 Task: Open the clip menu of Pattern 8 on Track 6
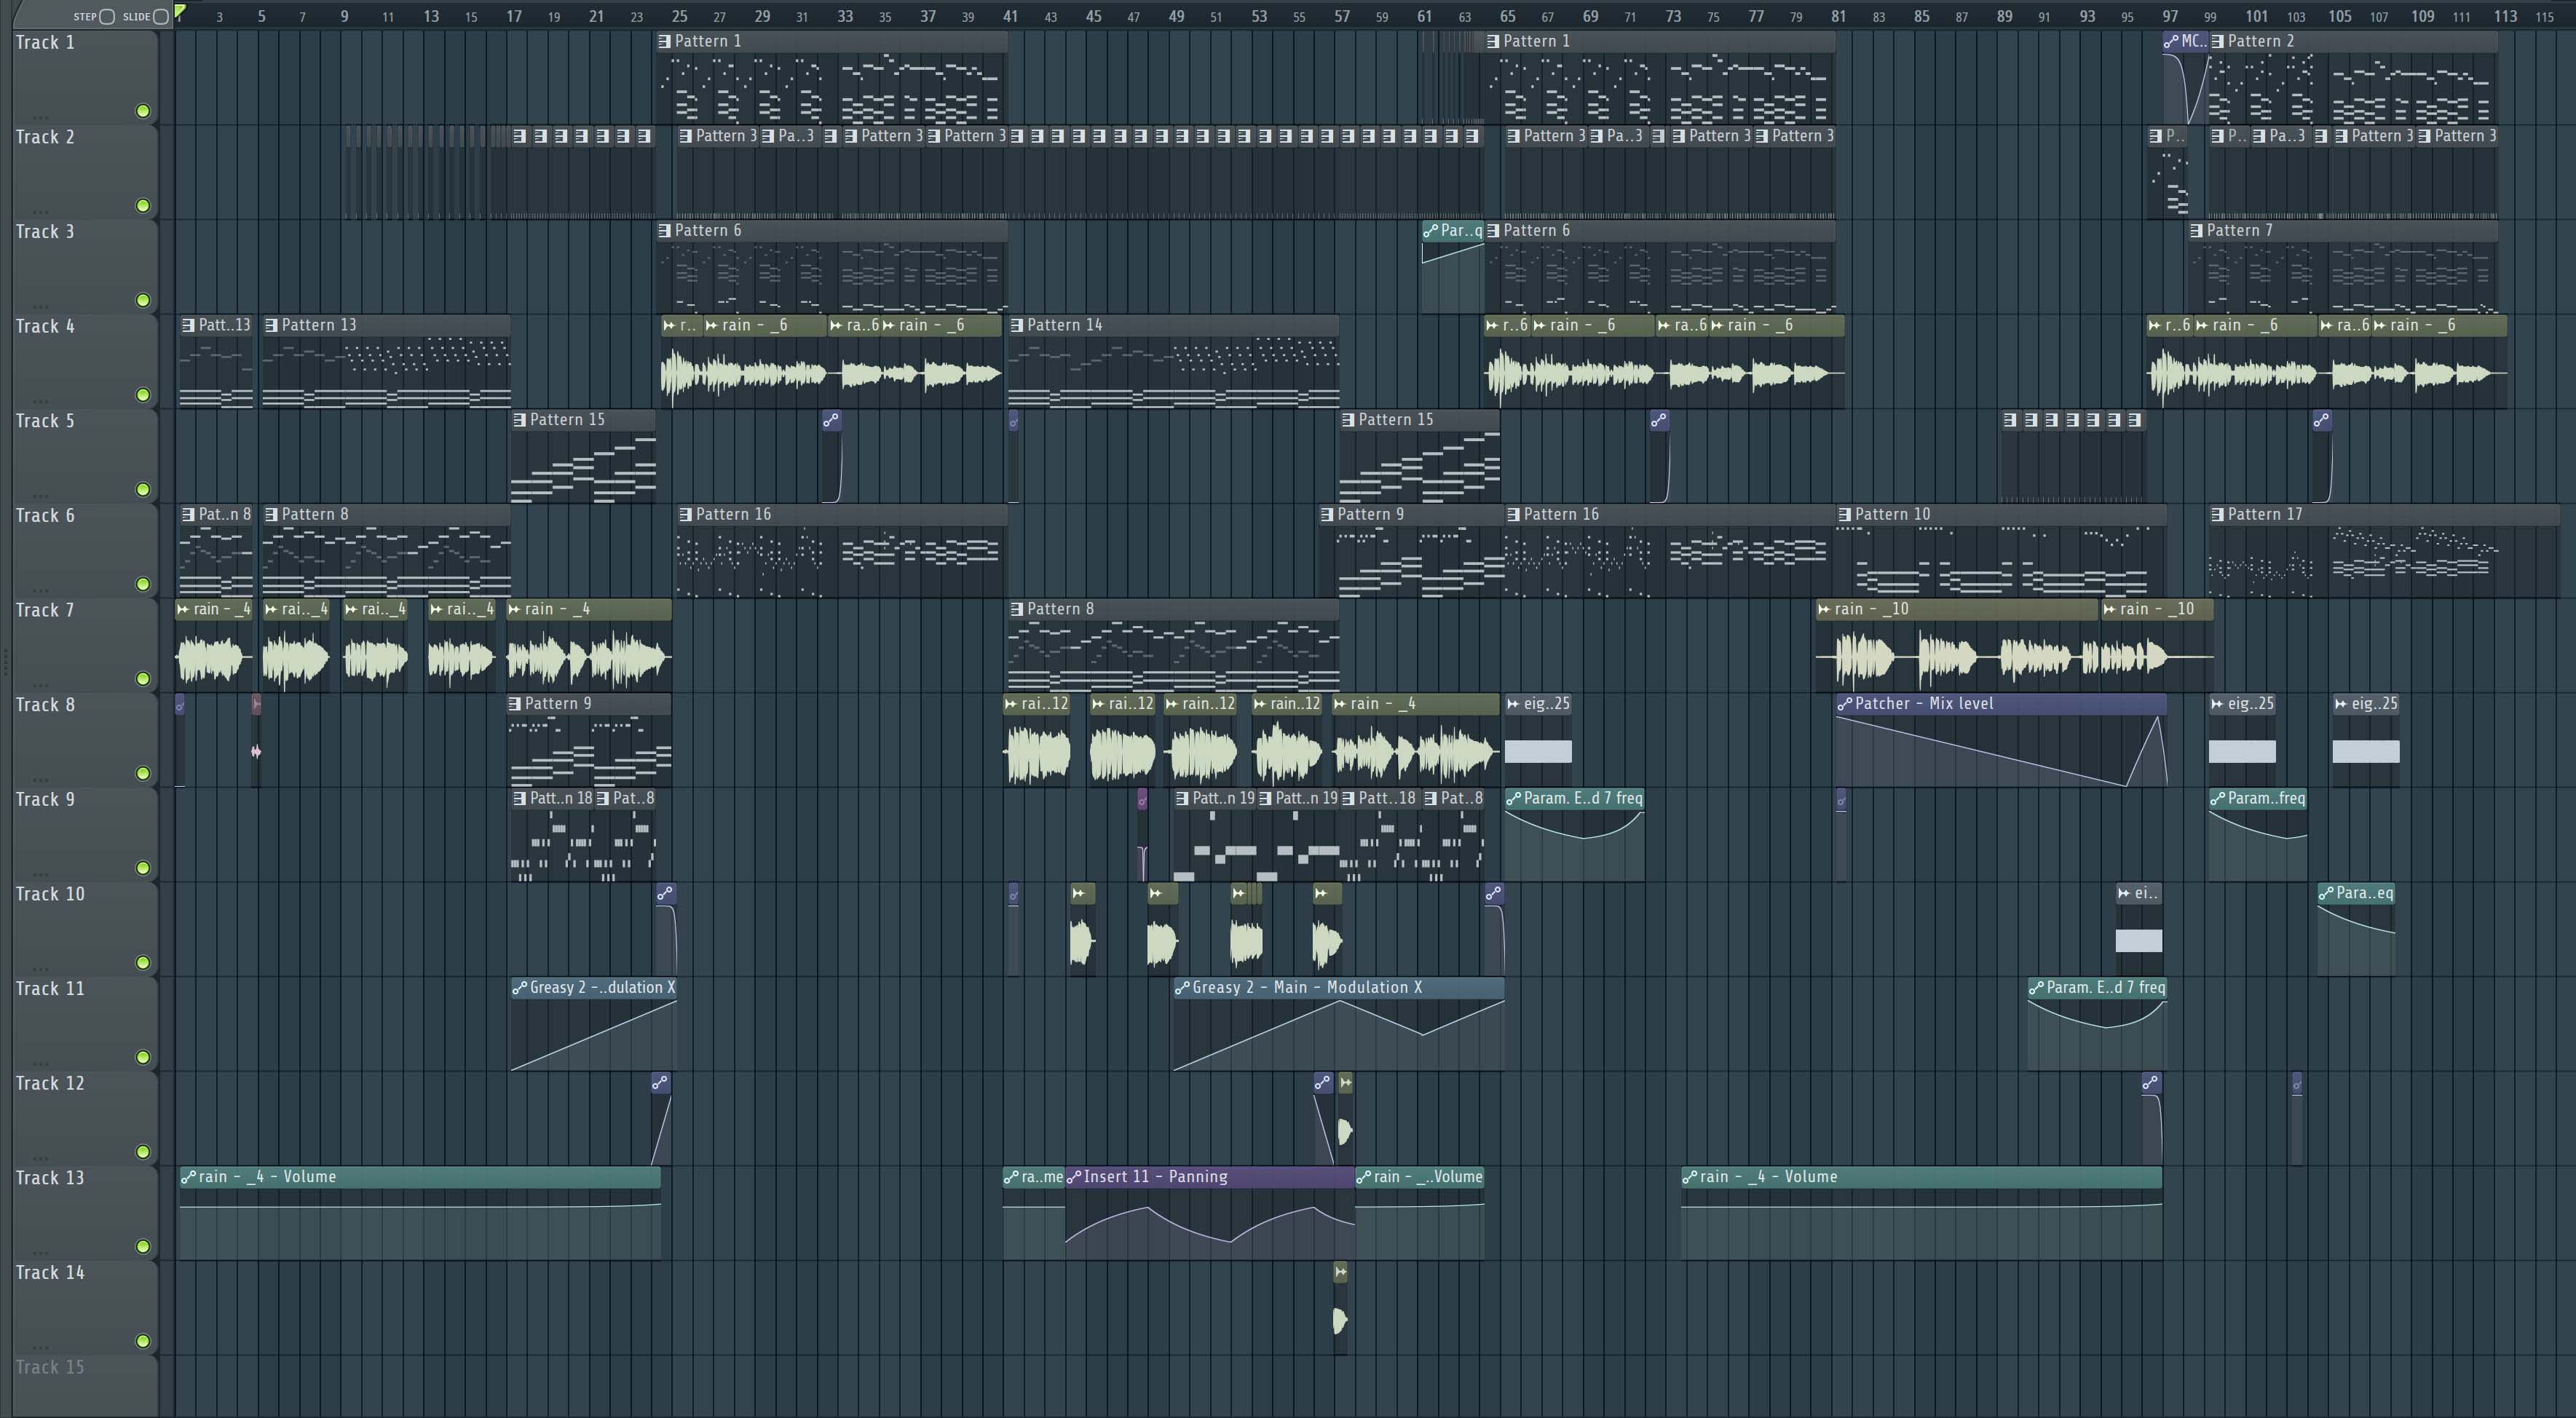(272, 514)
